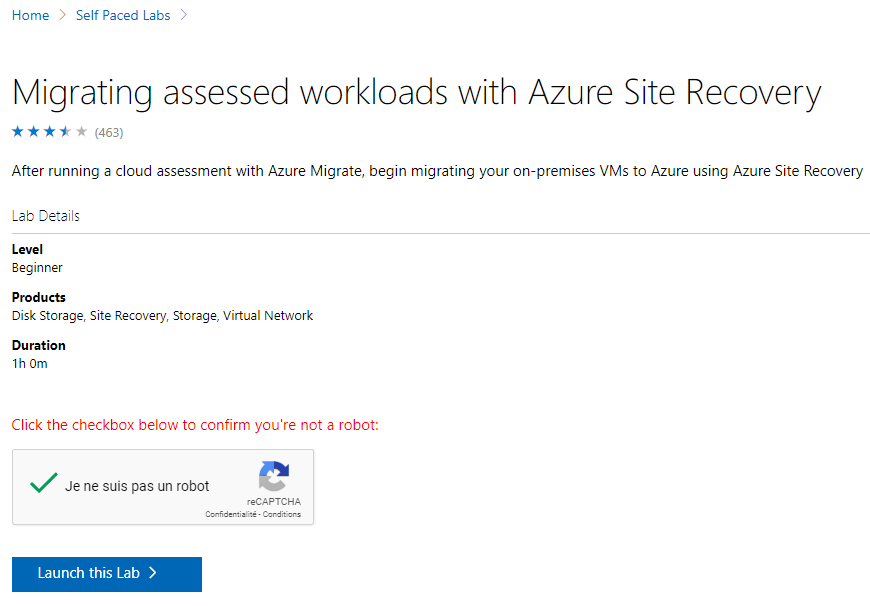
Task: Click the "Je ne suis pas un robot" label
Action: pos(137,486)
